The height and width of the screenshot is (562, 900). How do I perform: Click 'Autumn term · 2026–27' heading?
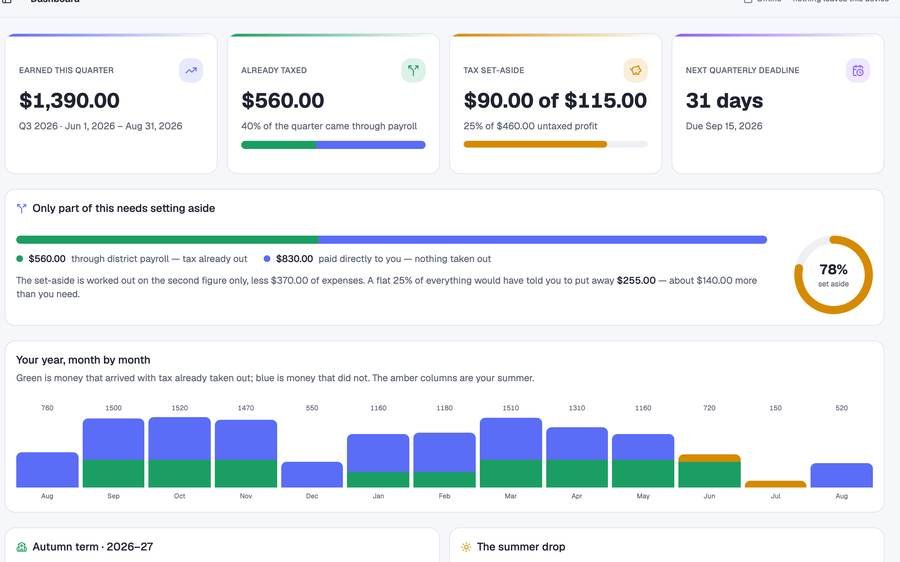(x=92, y=547)
